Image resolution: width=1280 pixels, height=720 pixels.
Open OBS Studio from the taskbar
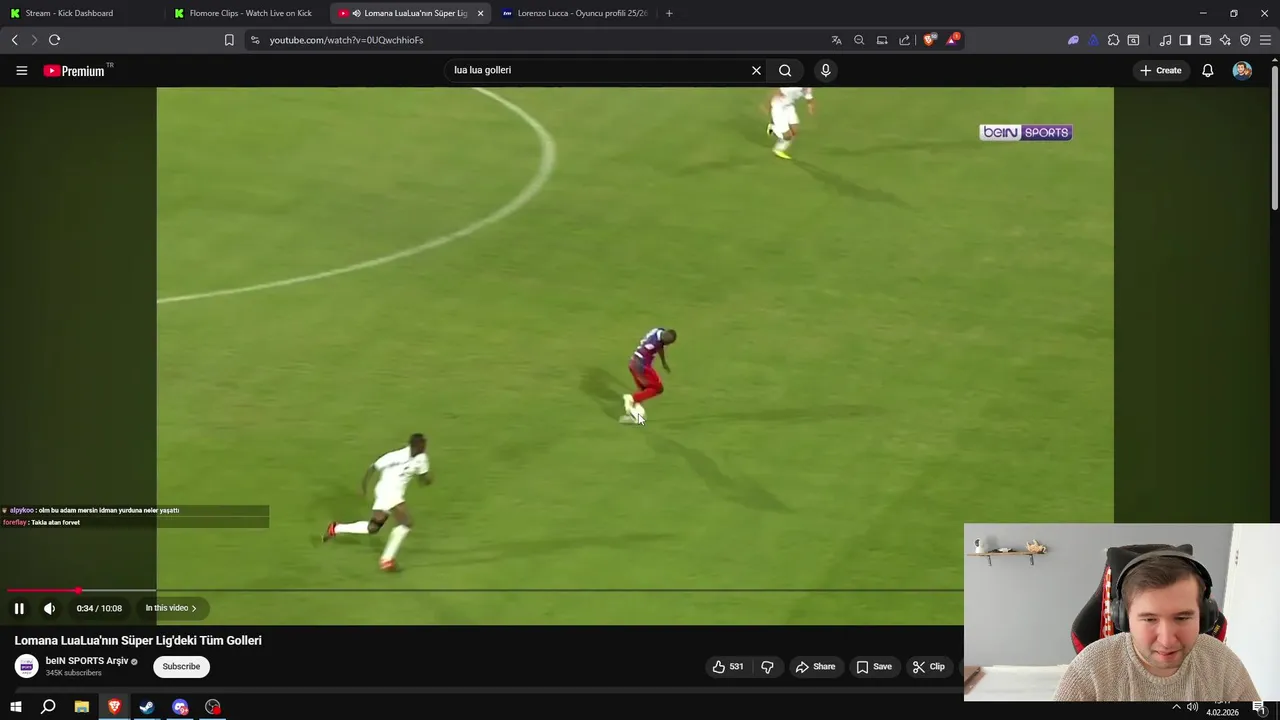tap(213, 707)
